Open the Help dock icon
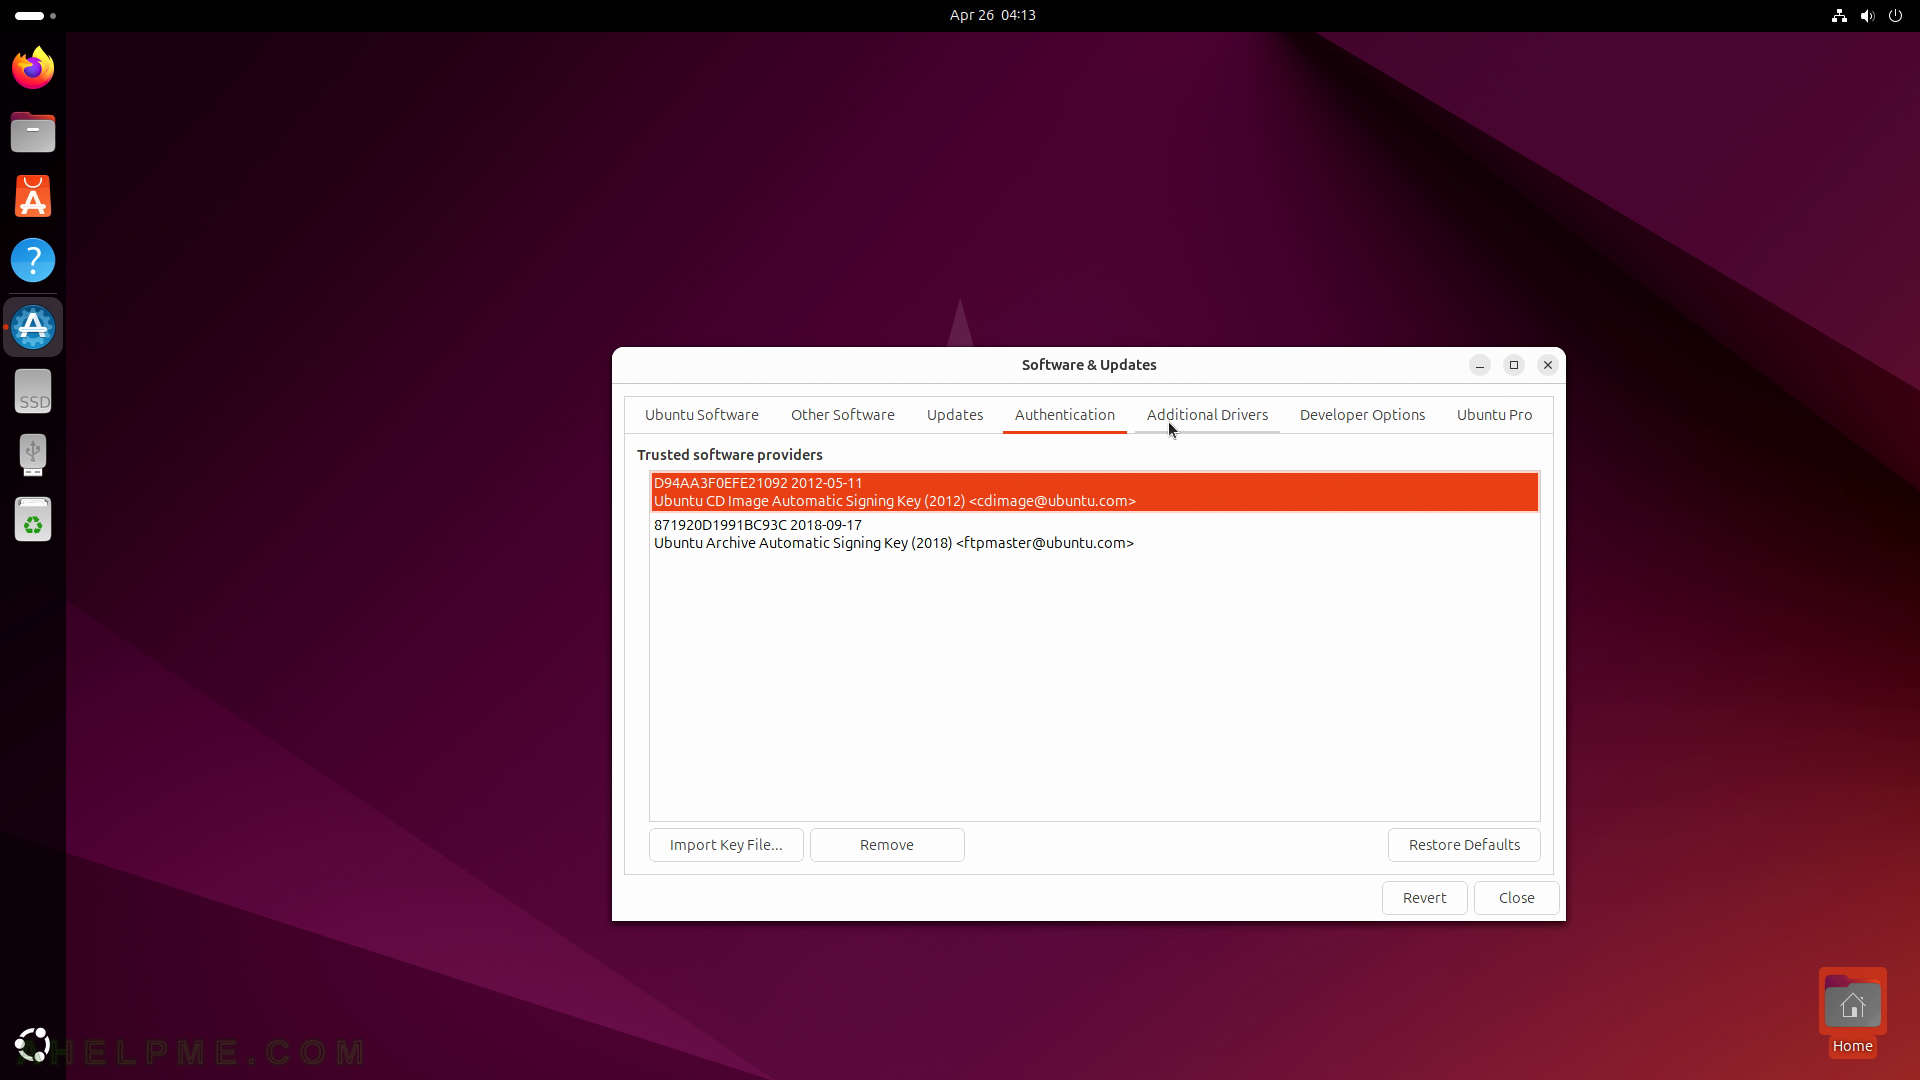The height and width of the screenshot is (1080, 1920). coord(33,260)
